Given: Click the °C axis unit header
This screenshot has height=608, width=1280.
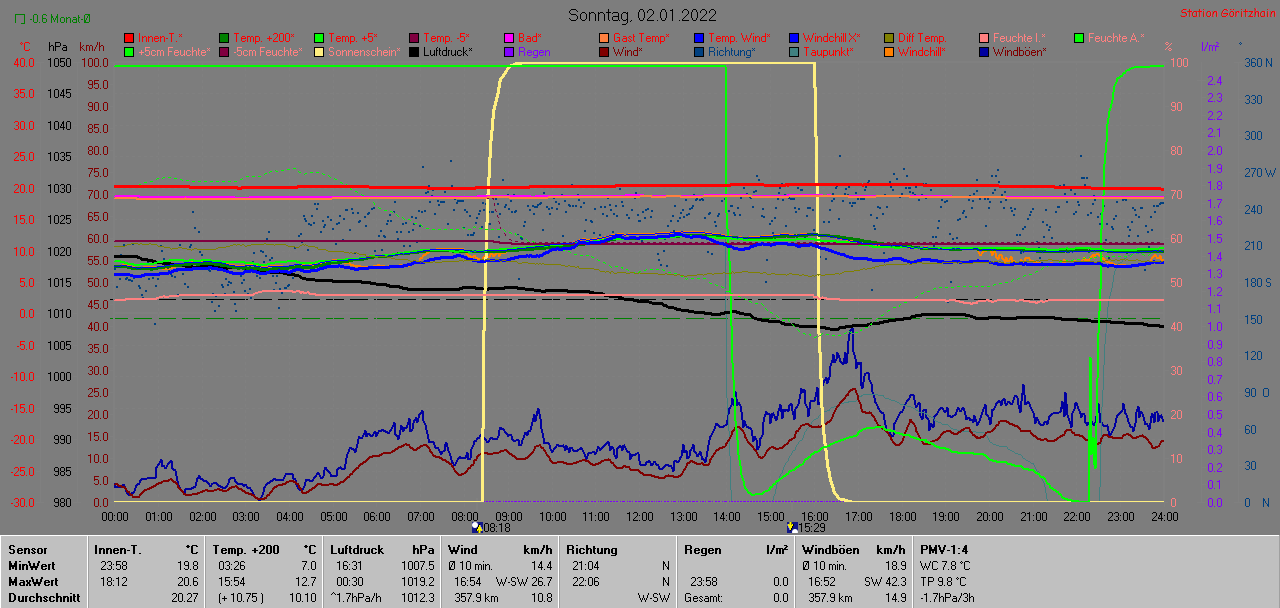Looking at the screenshot, I should (x=25, y=47).
